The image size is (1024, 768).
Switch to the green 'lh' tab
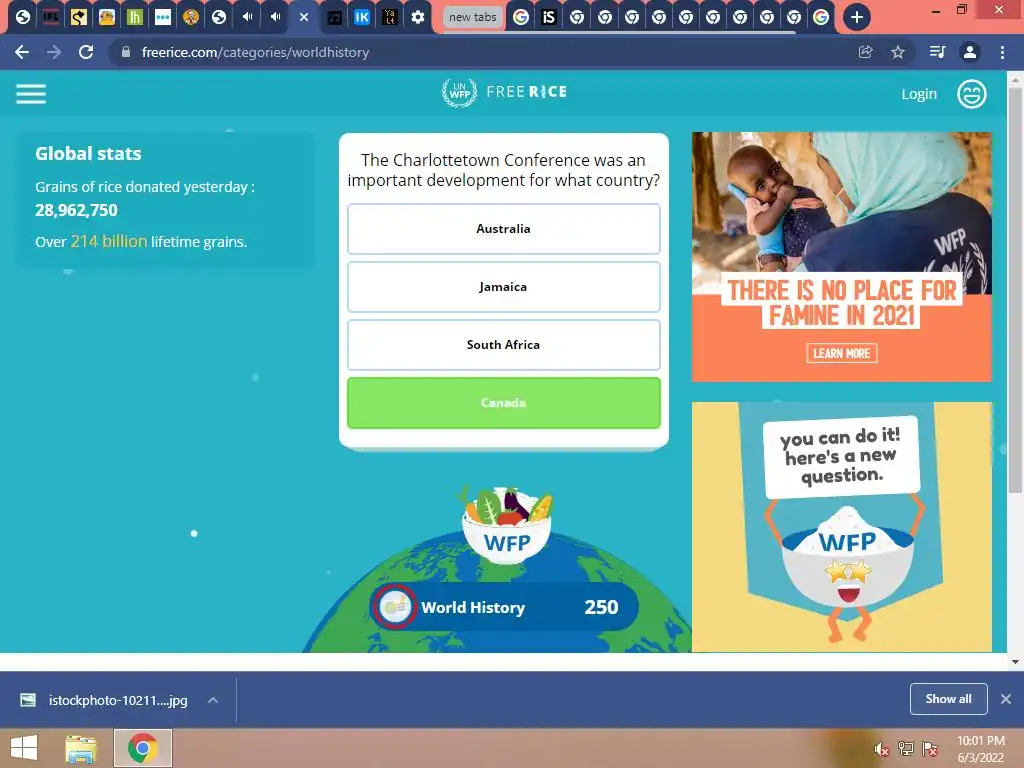coord(135,17)
